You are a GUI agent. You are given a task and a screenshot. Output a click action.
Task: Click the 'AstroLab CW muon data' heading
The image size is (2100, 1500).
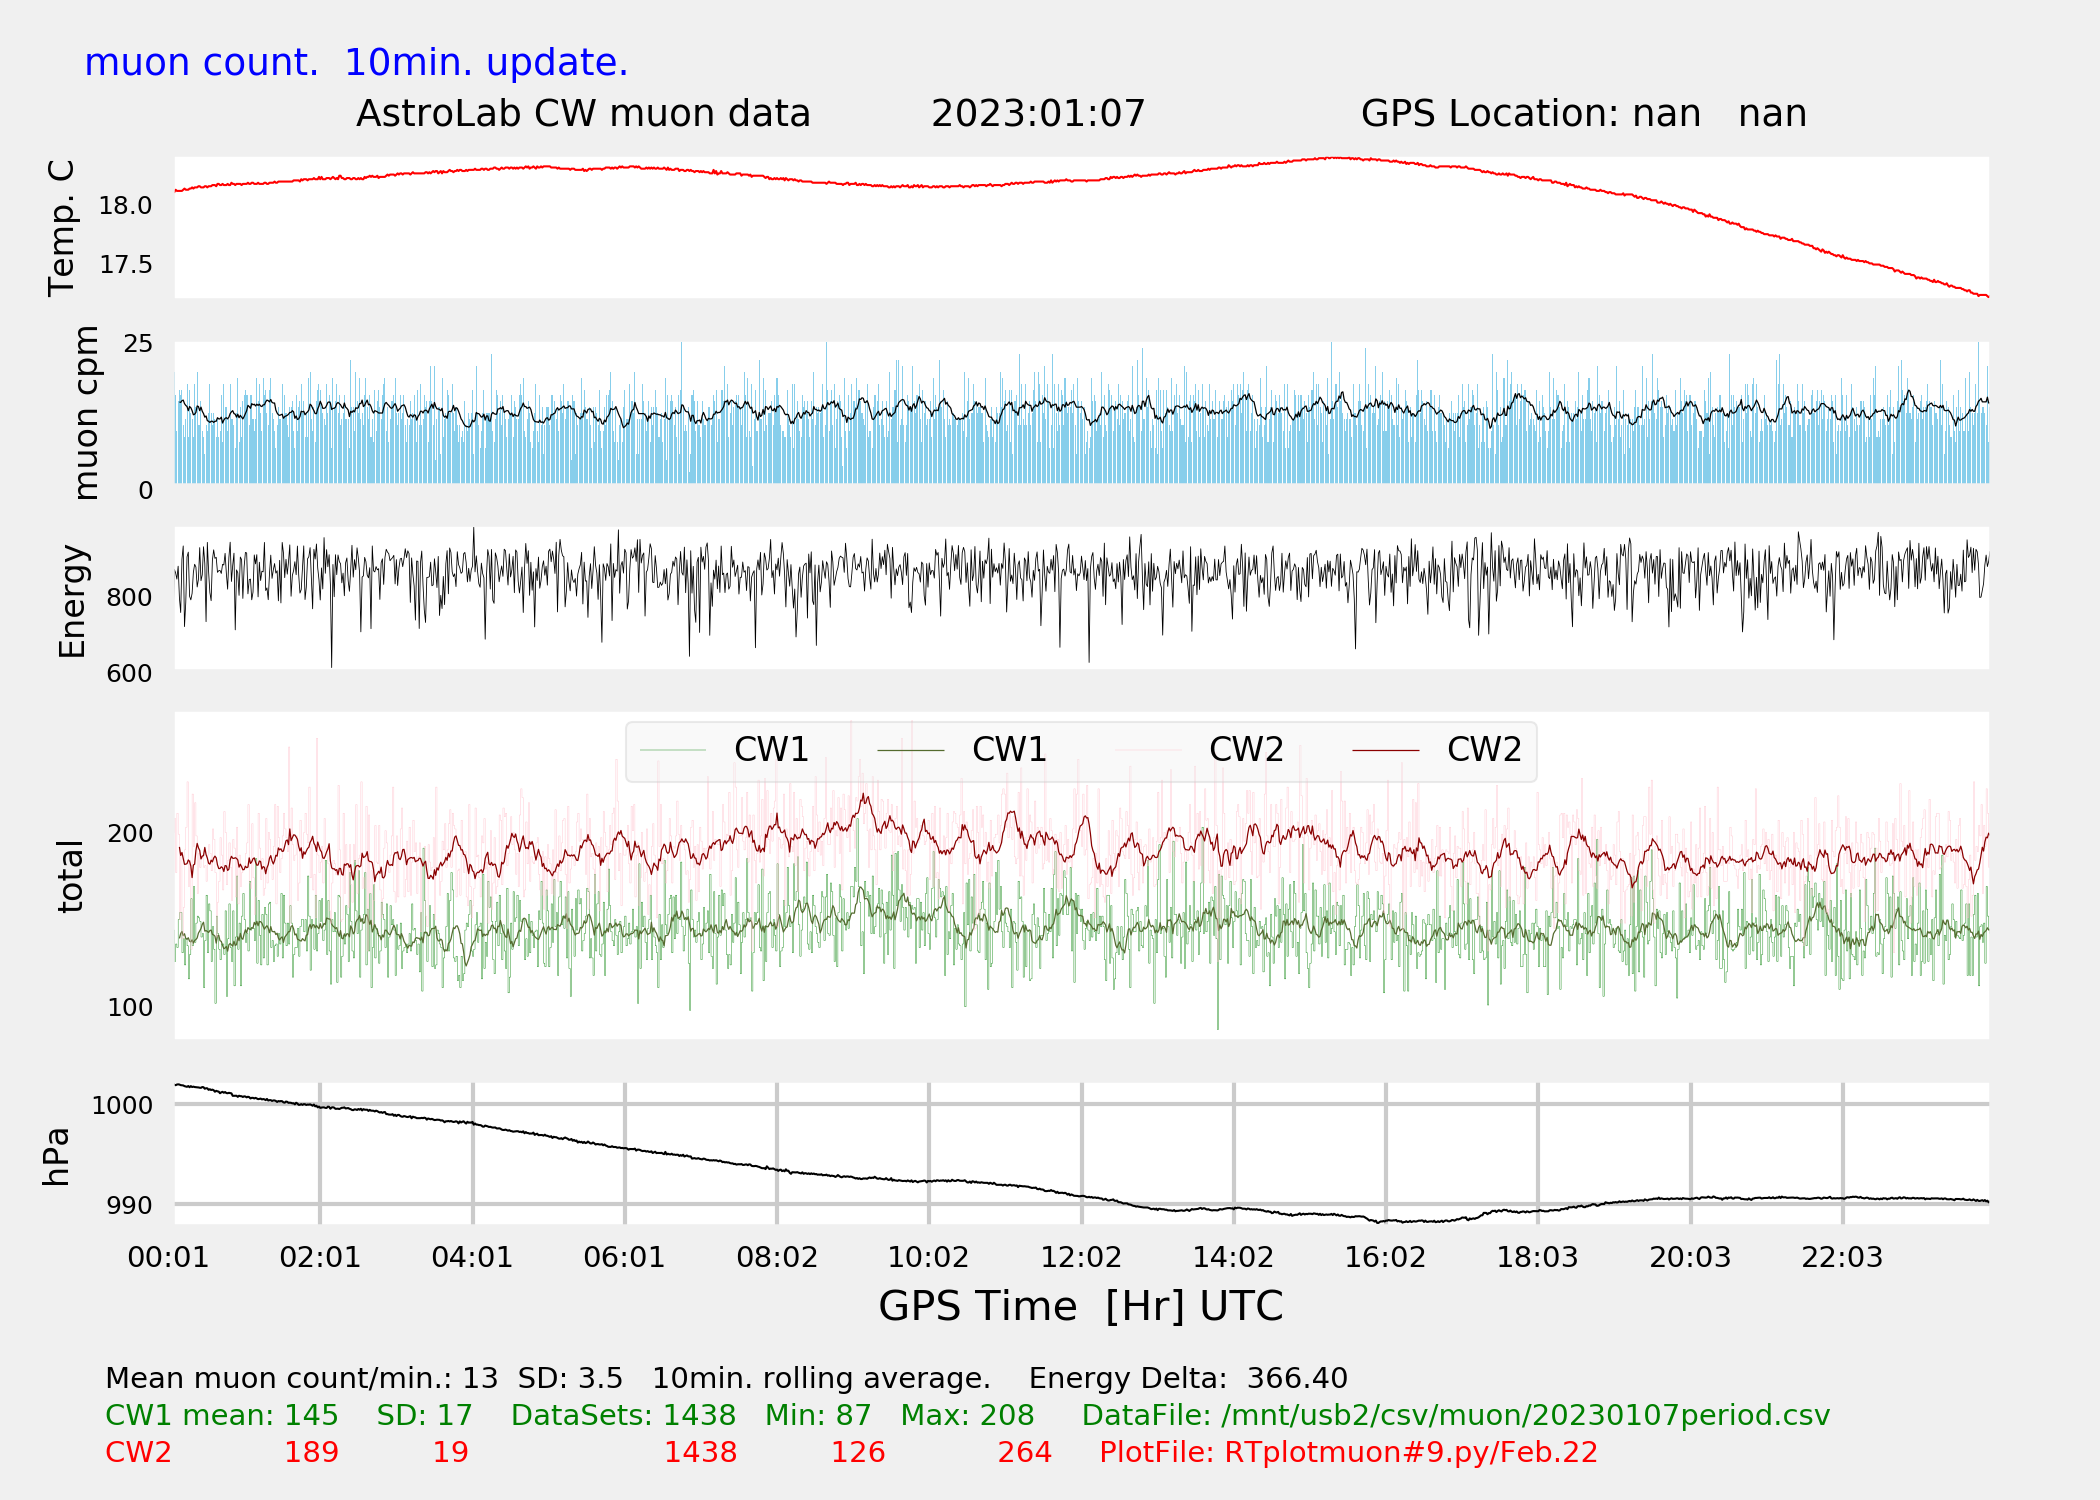click(x=583, y=114)
